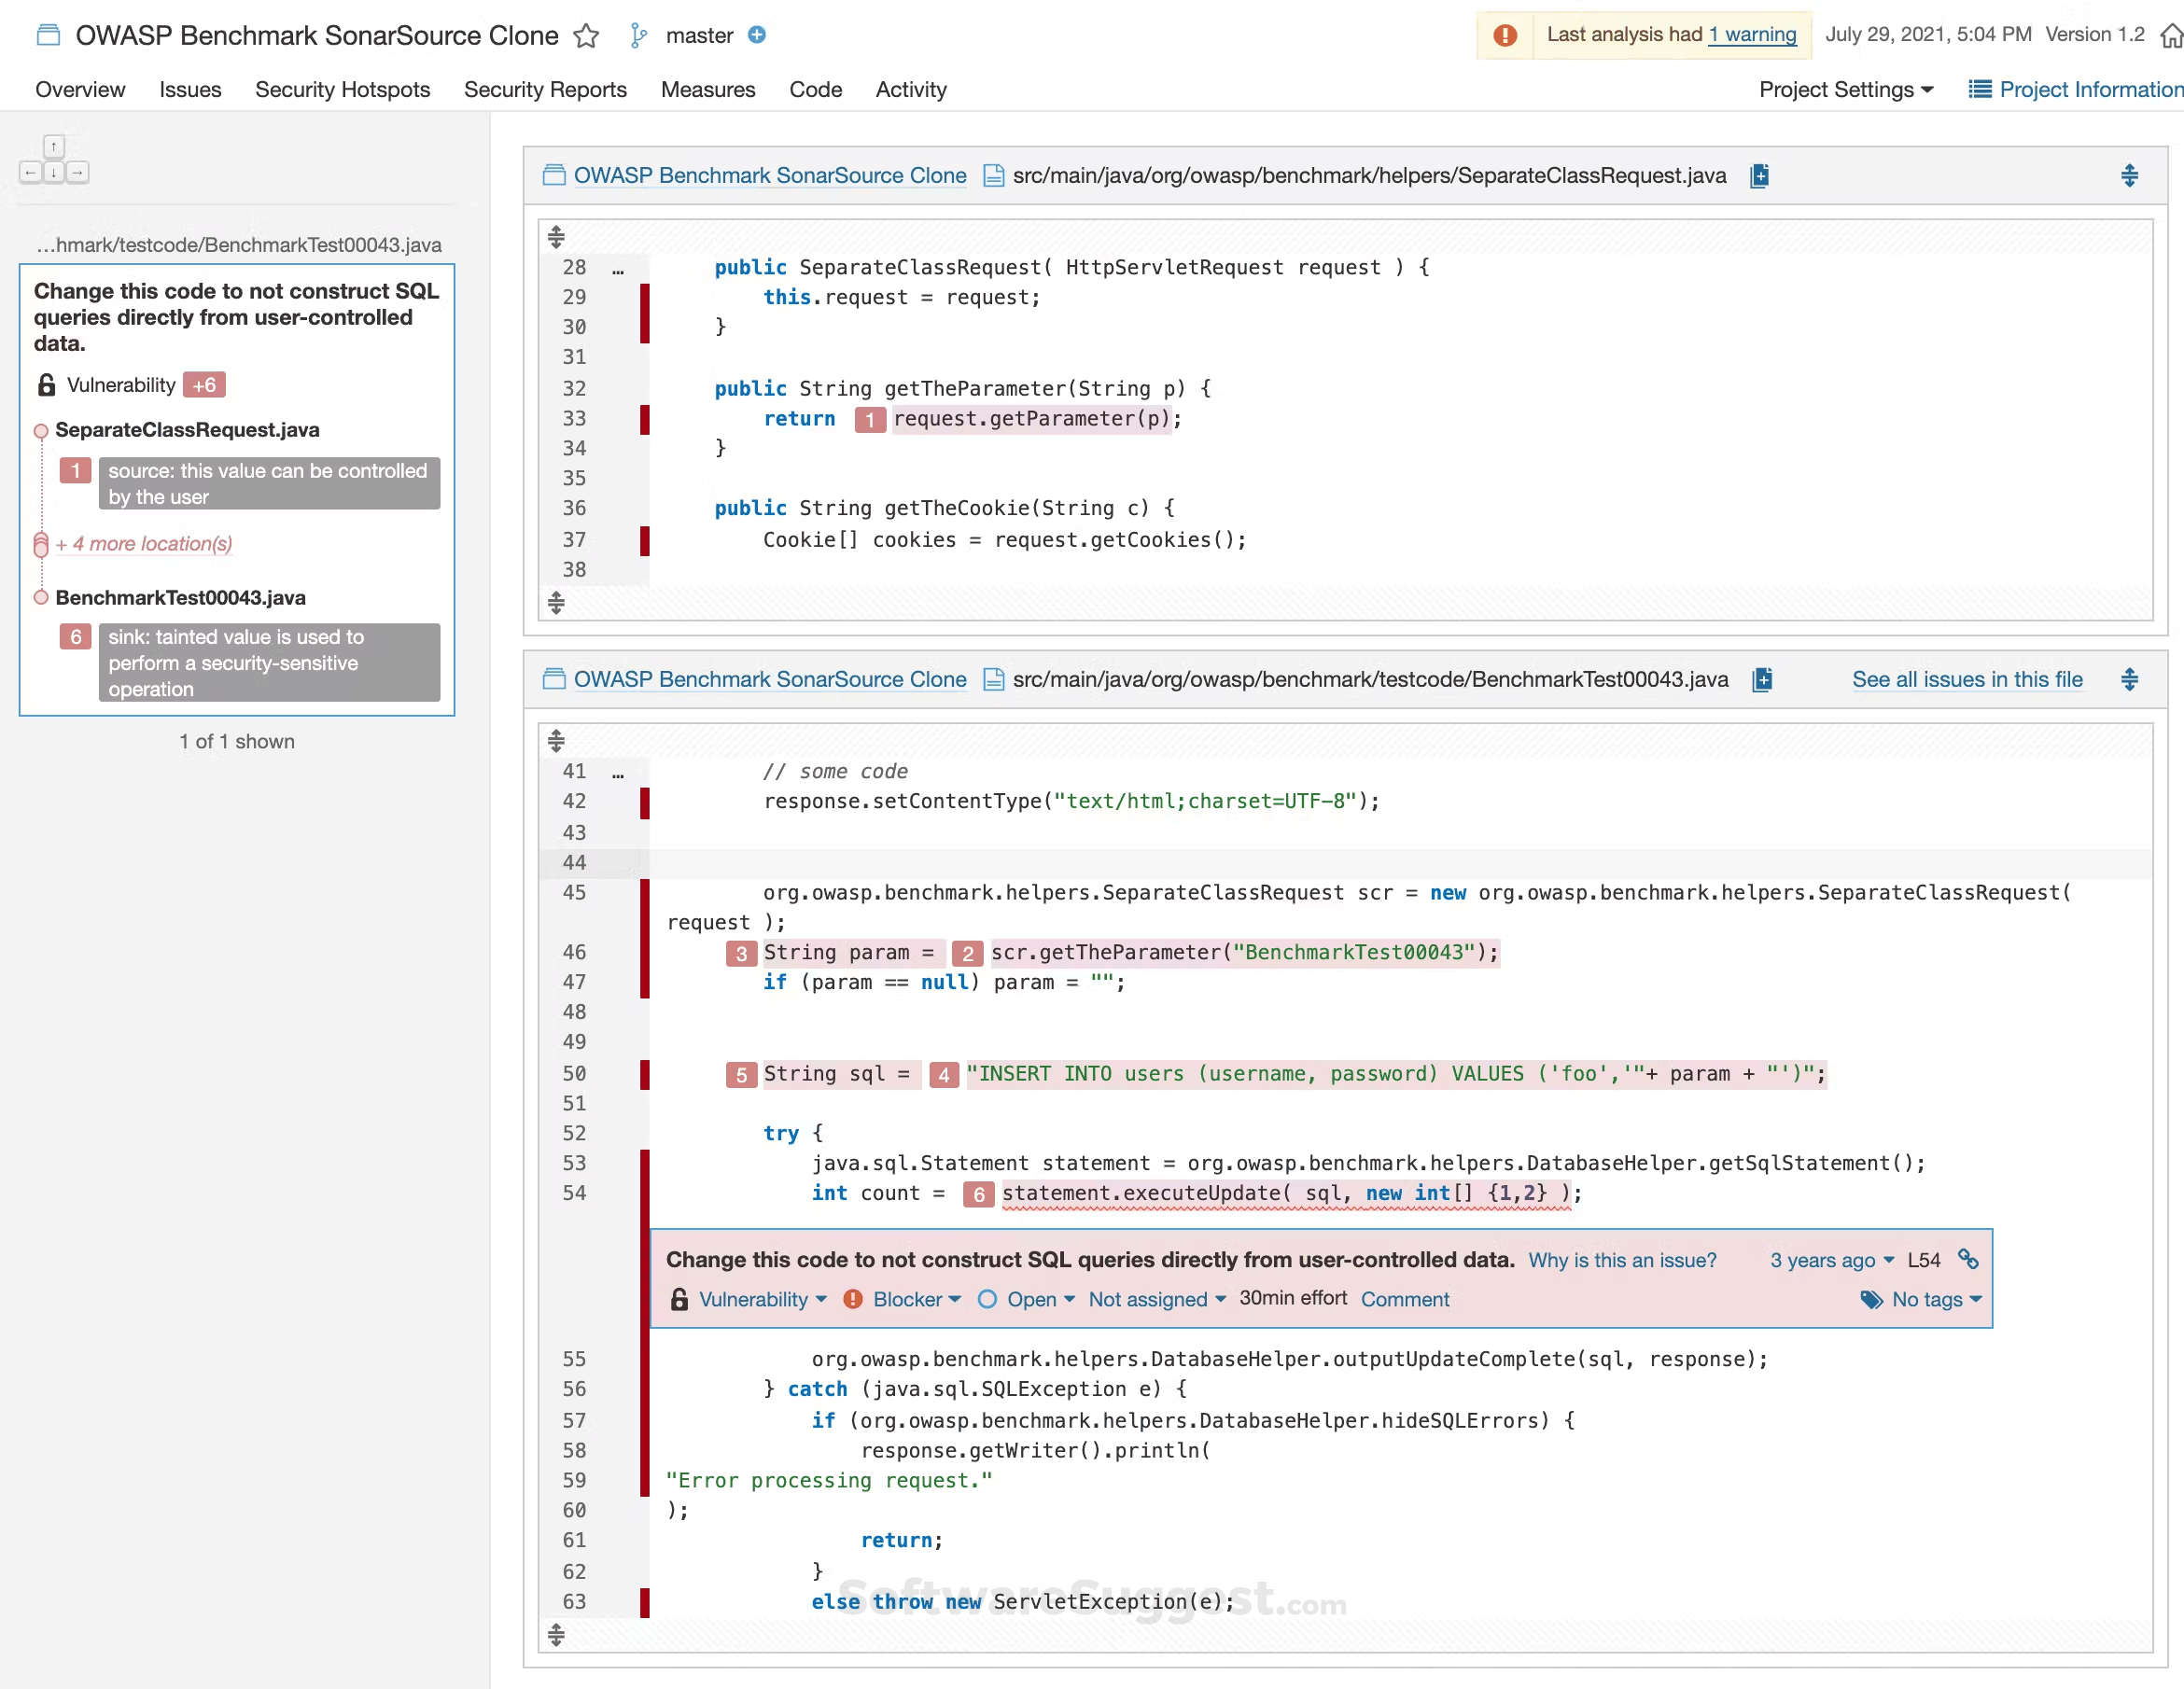2184x1689 pixels.
Task: Click the tags icon in issue box
Action: point(1871,1300)
